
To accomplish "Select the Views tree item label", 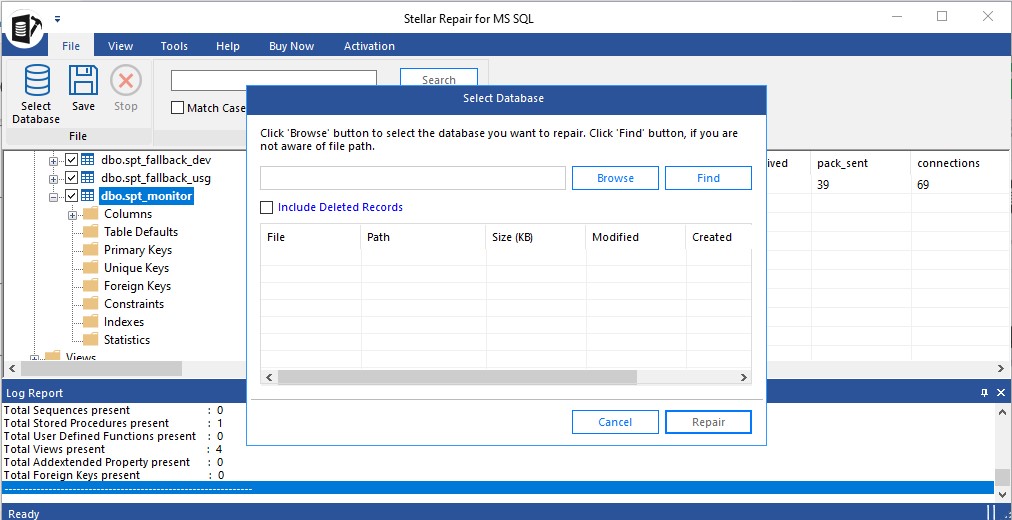I will pos(81,357).
